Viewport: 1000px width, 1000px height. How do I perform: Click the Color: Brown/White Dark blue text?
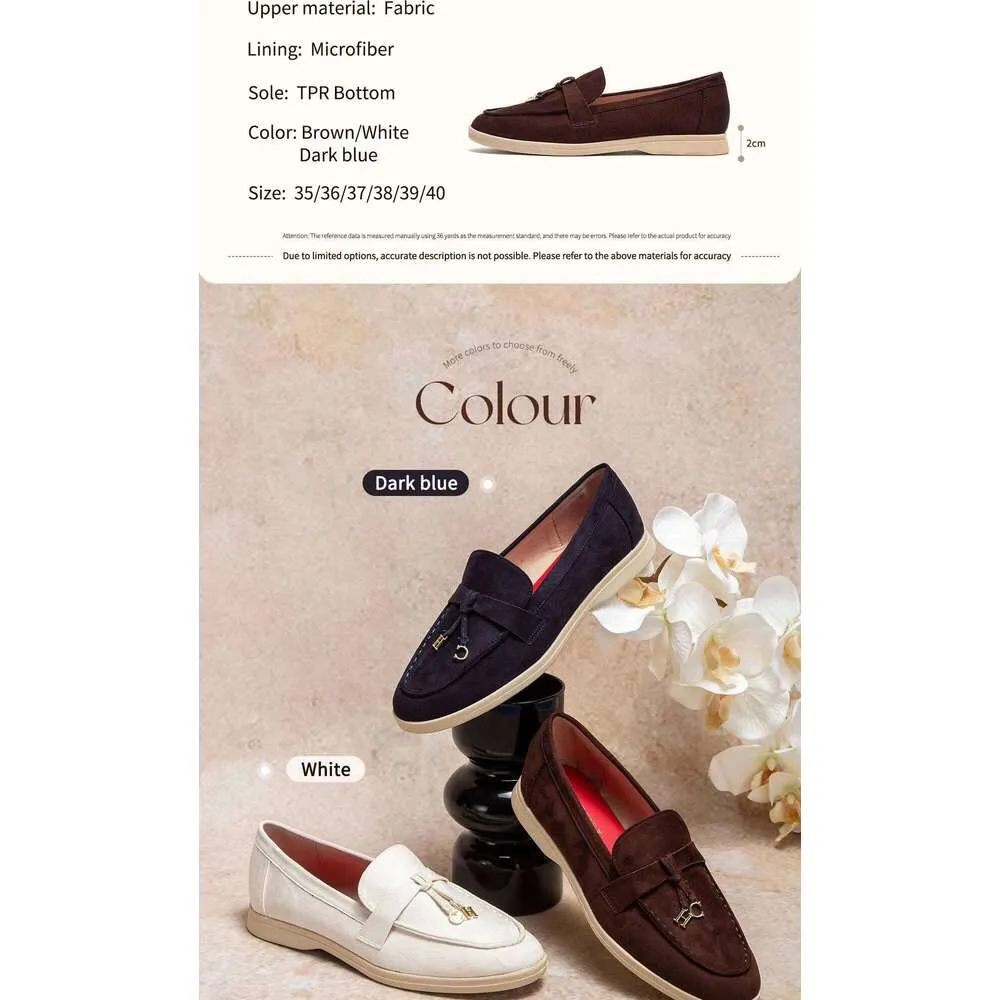(x=328, y=143)
